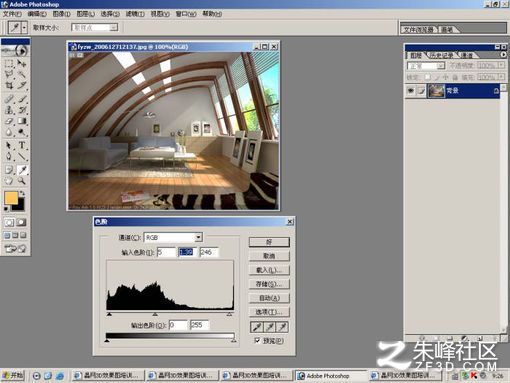Toggle the lock transparency checkbox in Layers
Image resolution: width=510 pixels, height=383 pixels.
coord(428,77)
